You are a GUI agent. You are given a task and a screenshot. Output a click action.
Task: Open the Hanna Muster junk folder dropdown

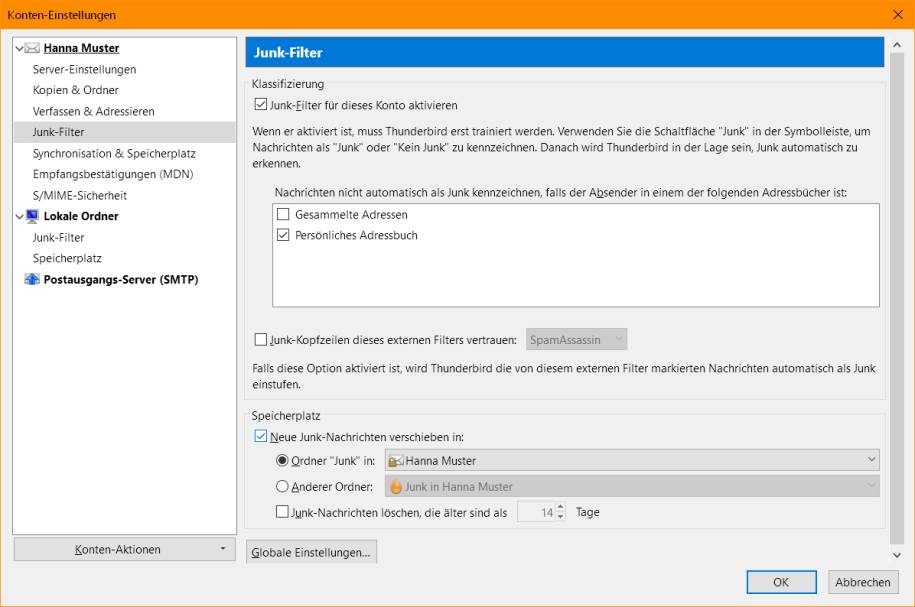click(x=632, y=461)
